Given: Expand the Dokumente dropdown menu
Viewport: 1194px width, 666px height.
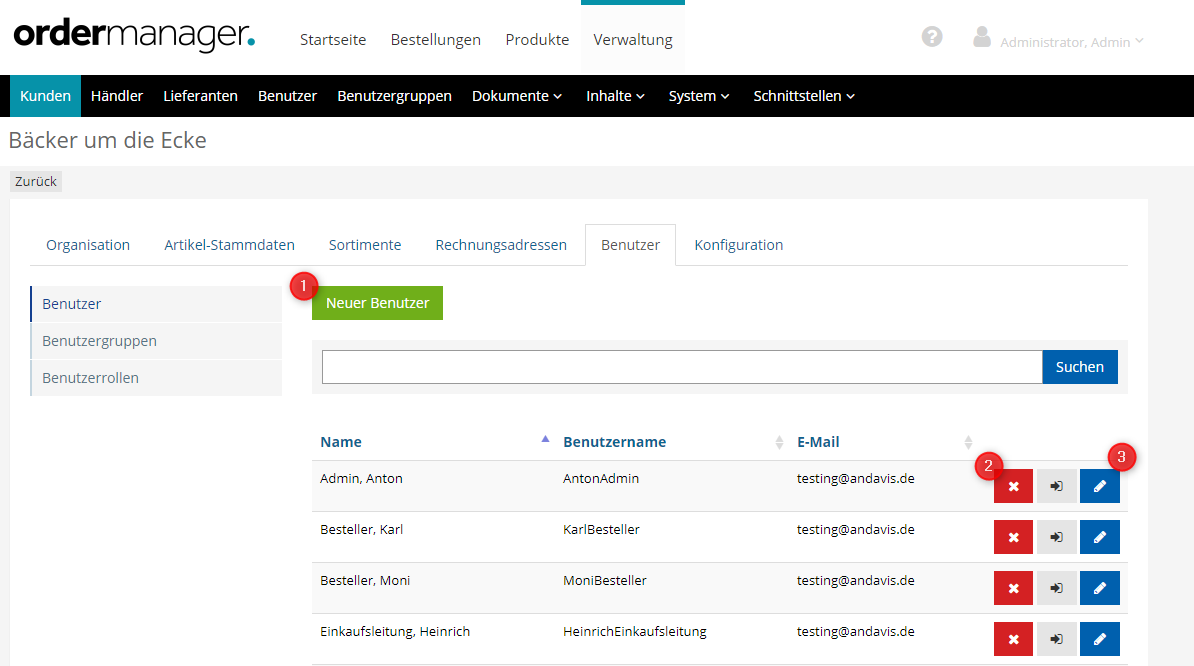Looking at the screenshot, I should coord(516,96).
